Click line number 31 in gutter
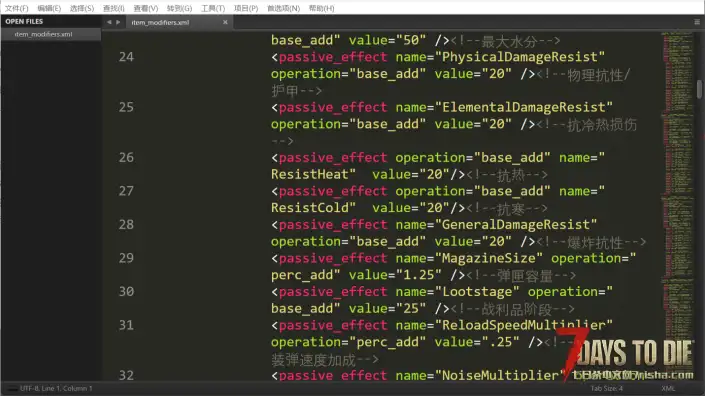Viewport: 705px width, 396px height. [x=126, y=325]
